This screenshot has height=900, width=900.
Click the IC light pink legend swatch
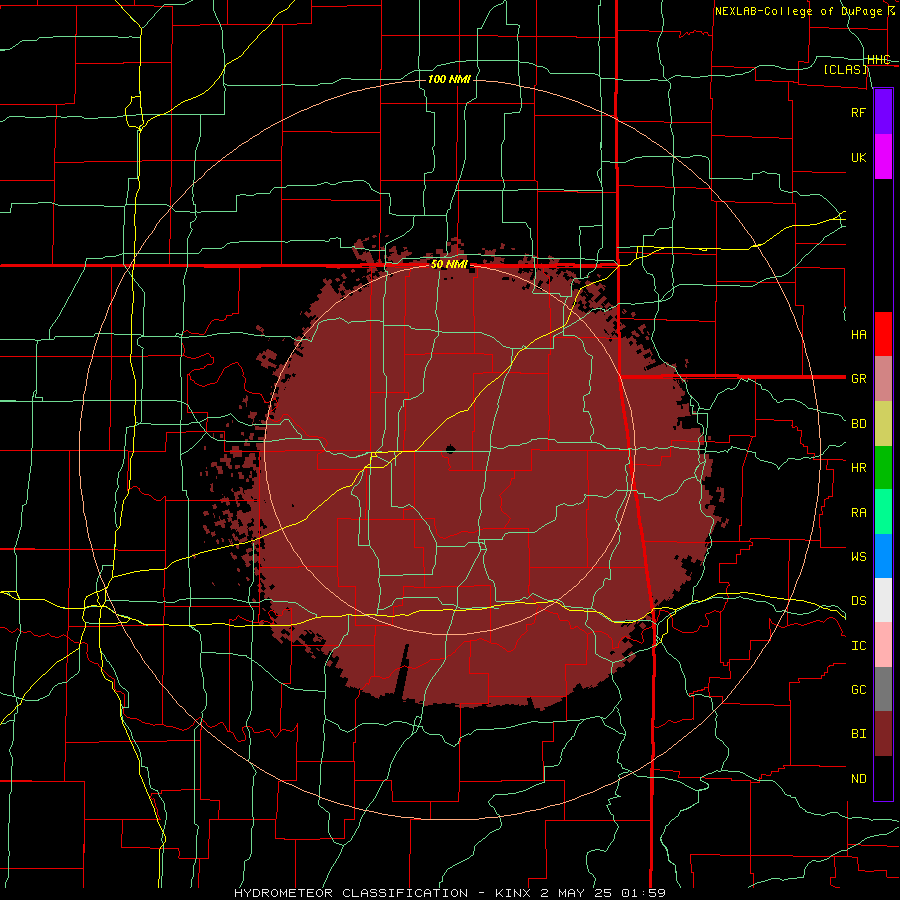(883, 645)
